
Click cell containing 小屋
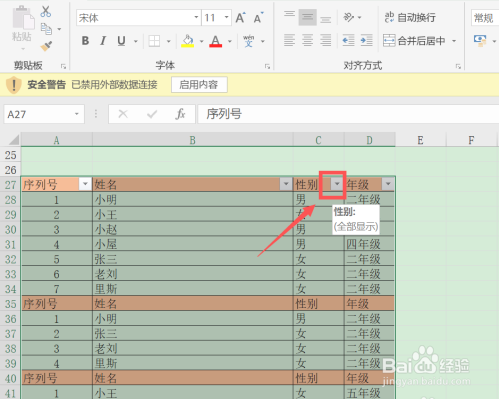pyautogui.click(x=193, y=244)
